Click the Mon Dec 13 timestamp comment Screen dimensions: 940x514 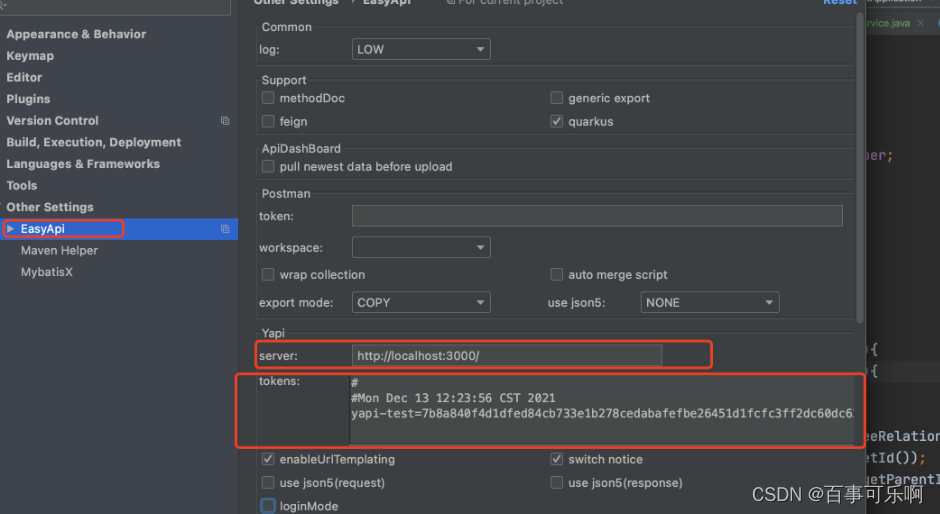click(453, 398)
